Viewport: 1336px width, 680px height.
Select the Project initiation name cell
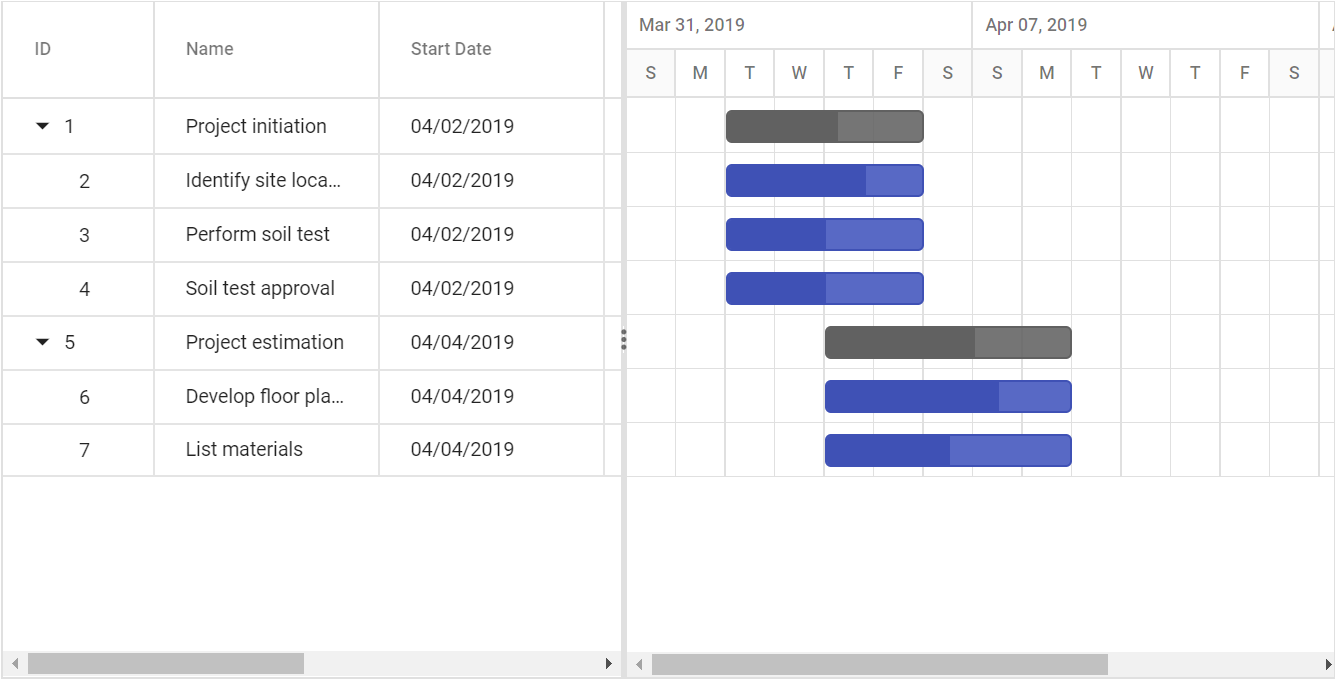(x=267, y=126)
